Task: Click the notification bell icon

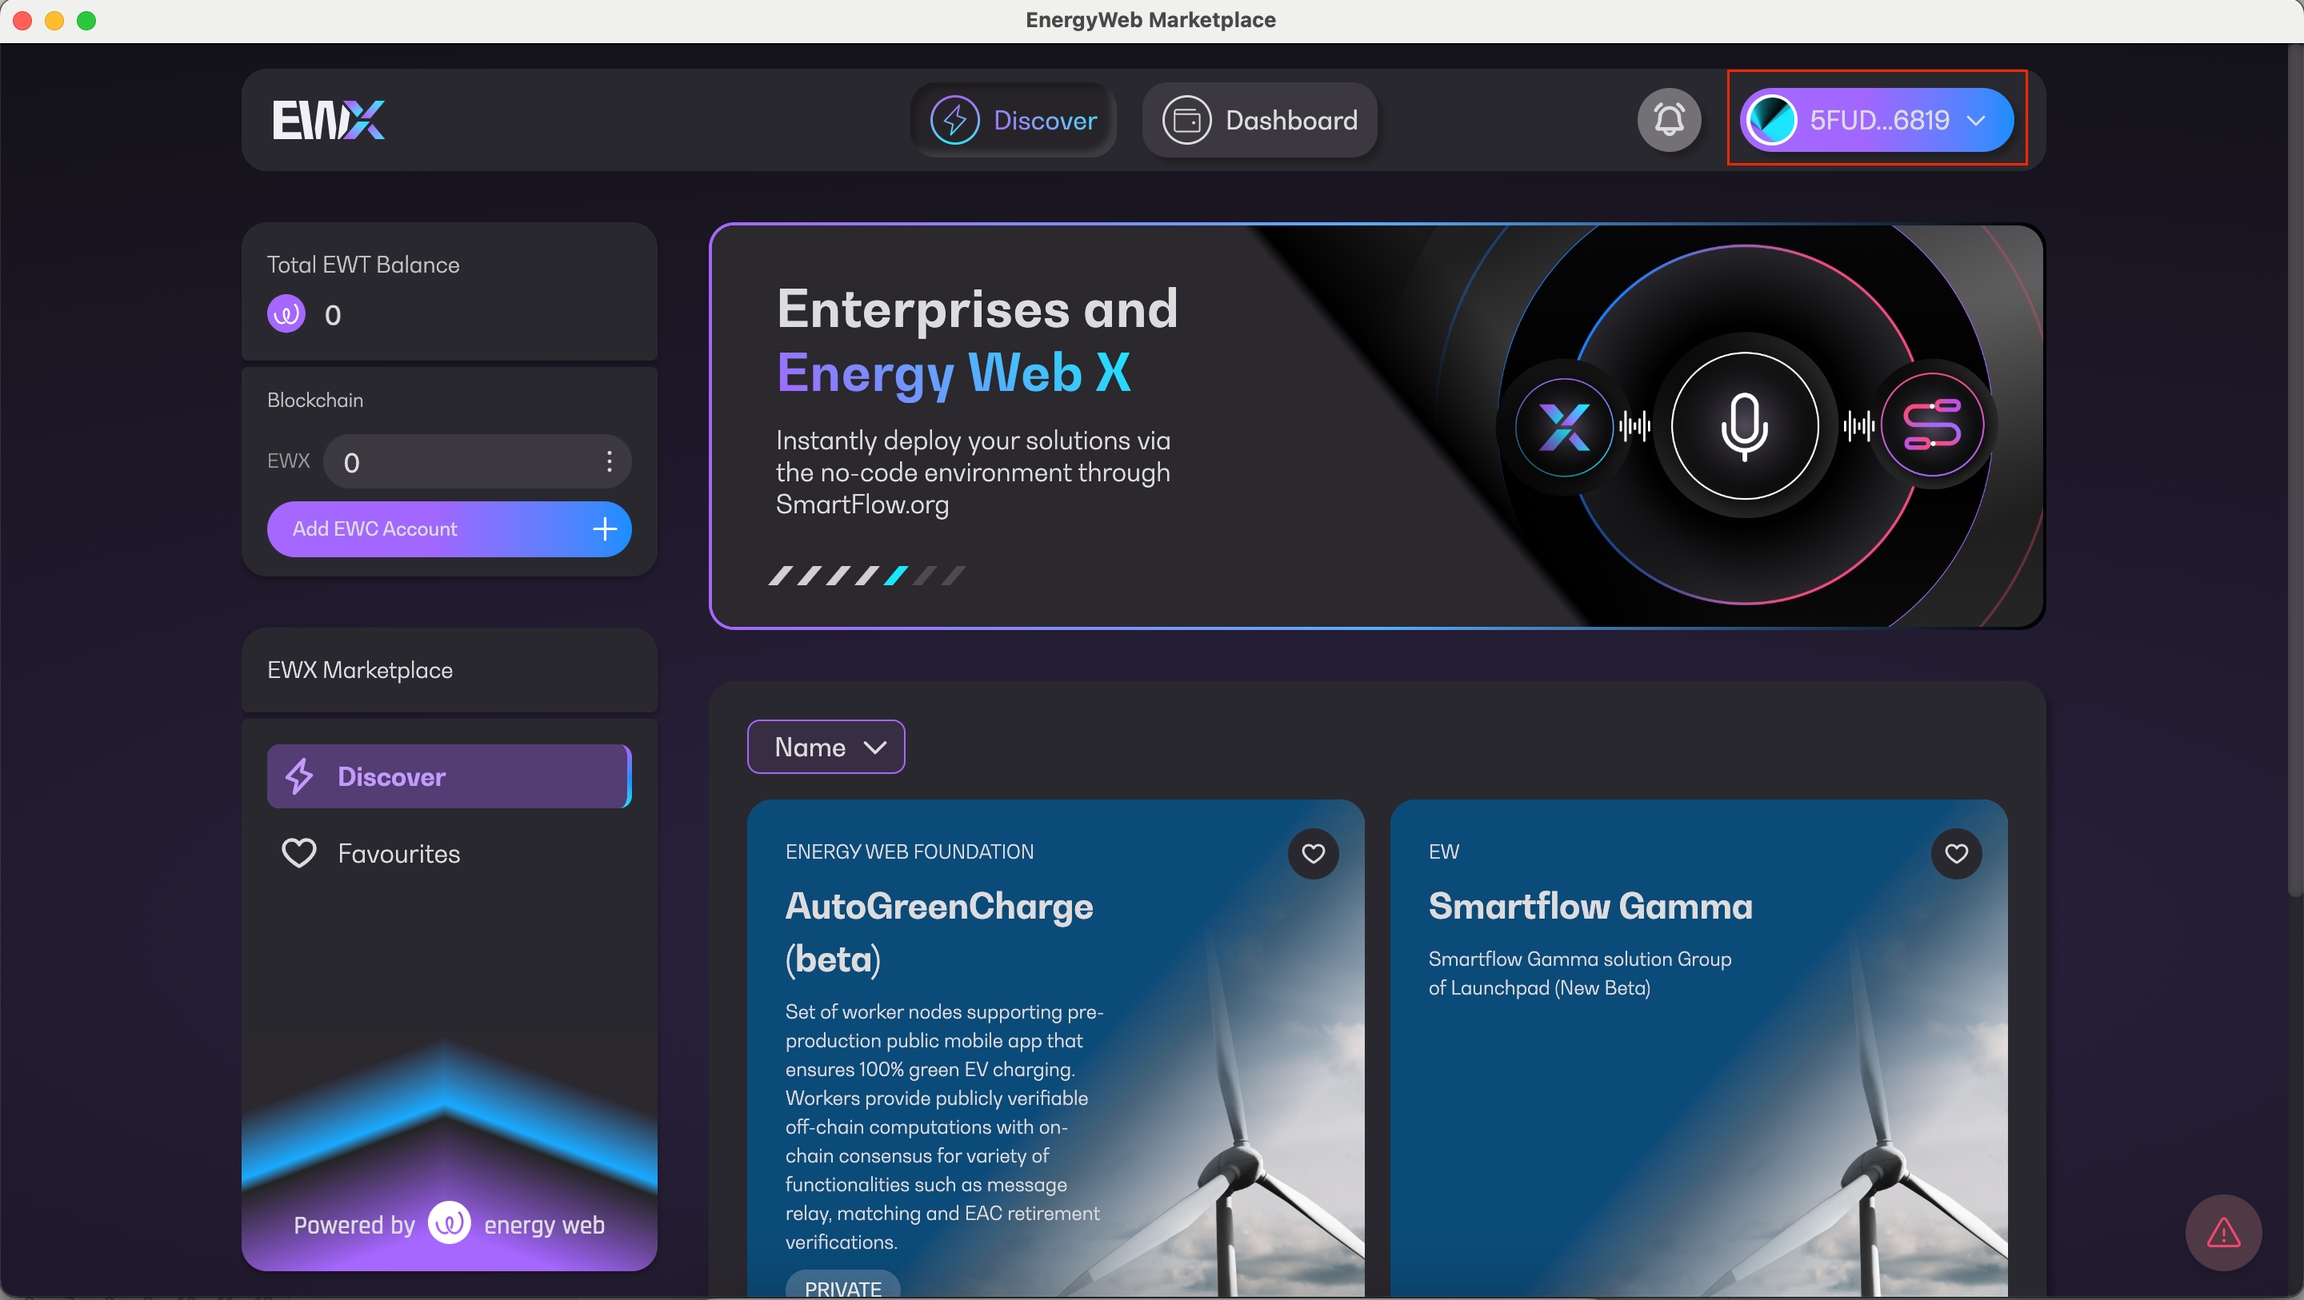Action: pos(1668,120)
